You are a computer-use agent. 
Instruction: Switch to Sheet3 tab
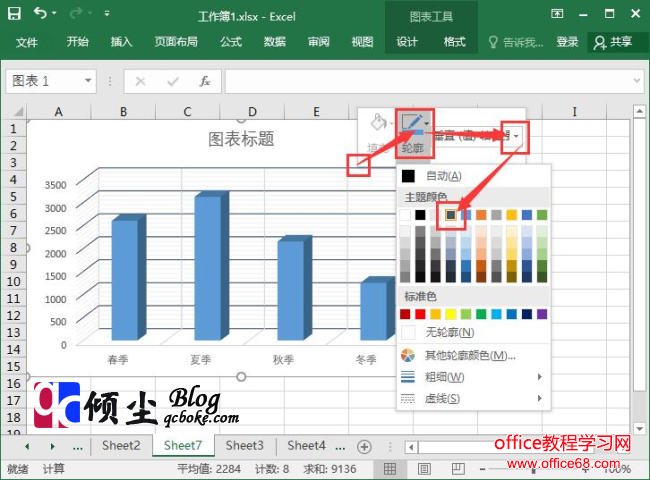245,446
